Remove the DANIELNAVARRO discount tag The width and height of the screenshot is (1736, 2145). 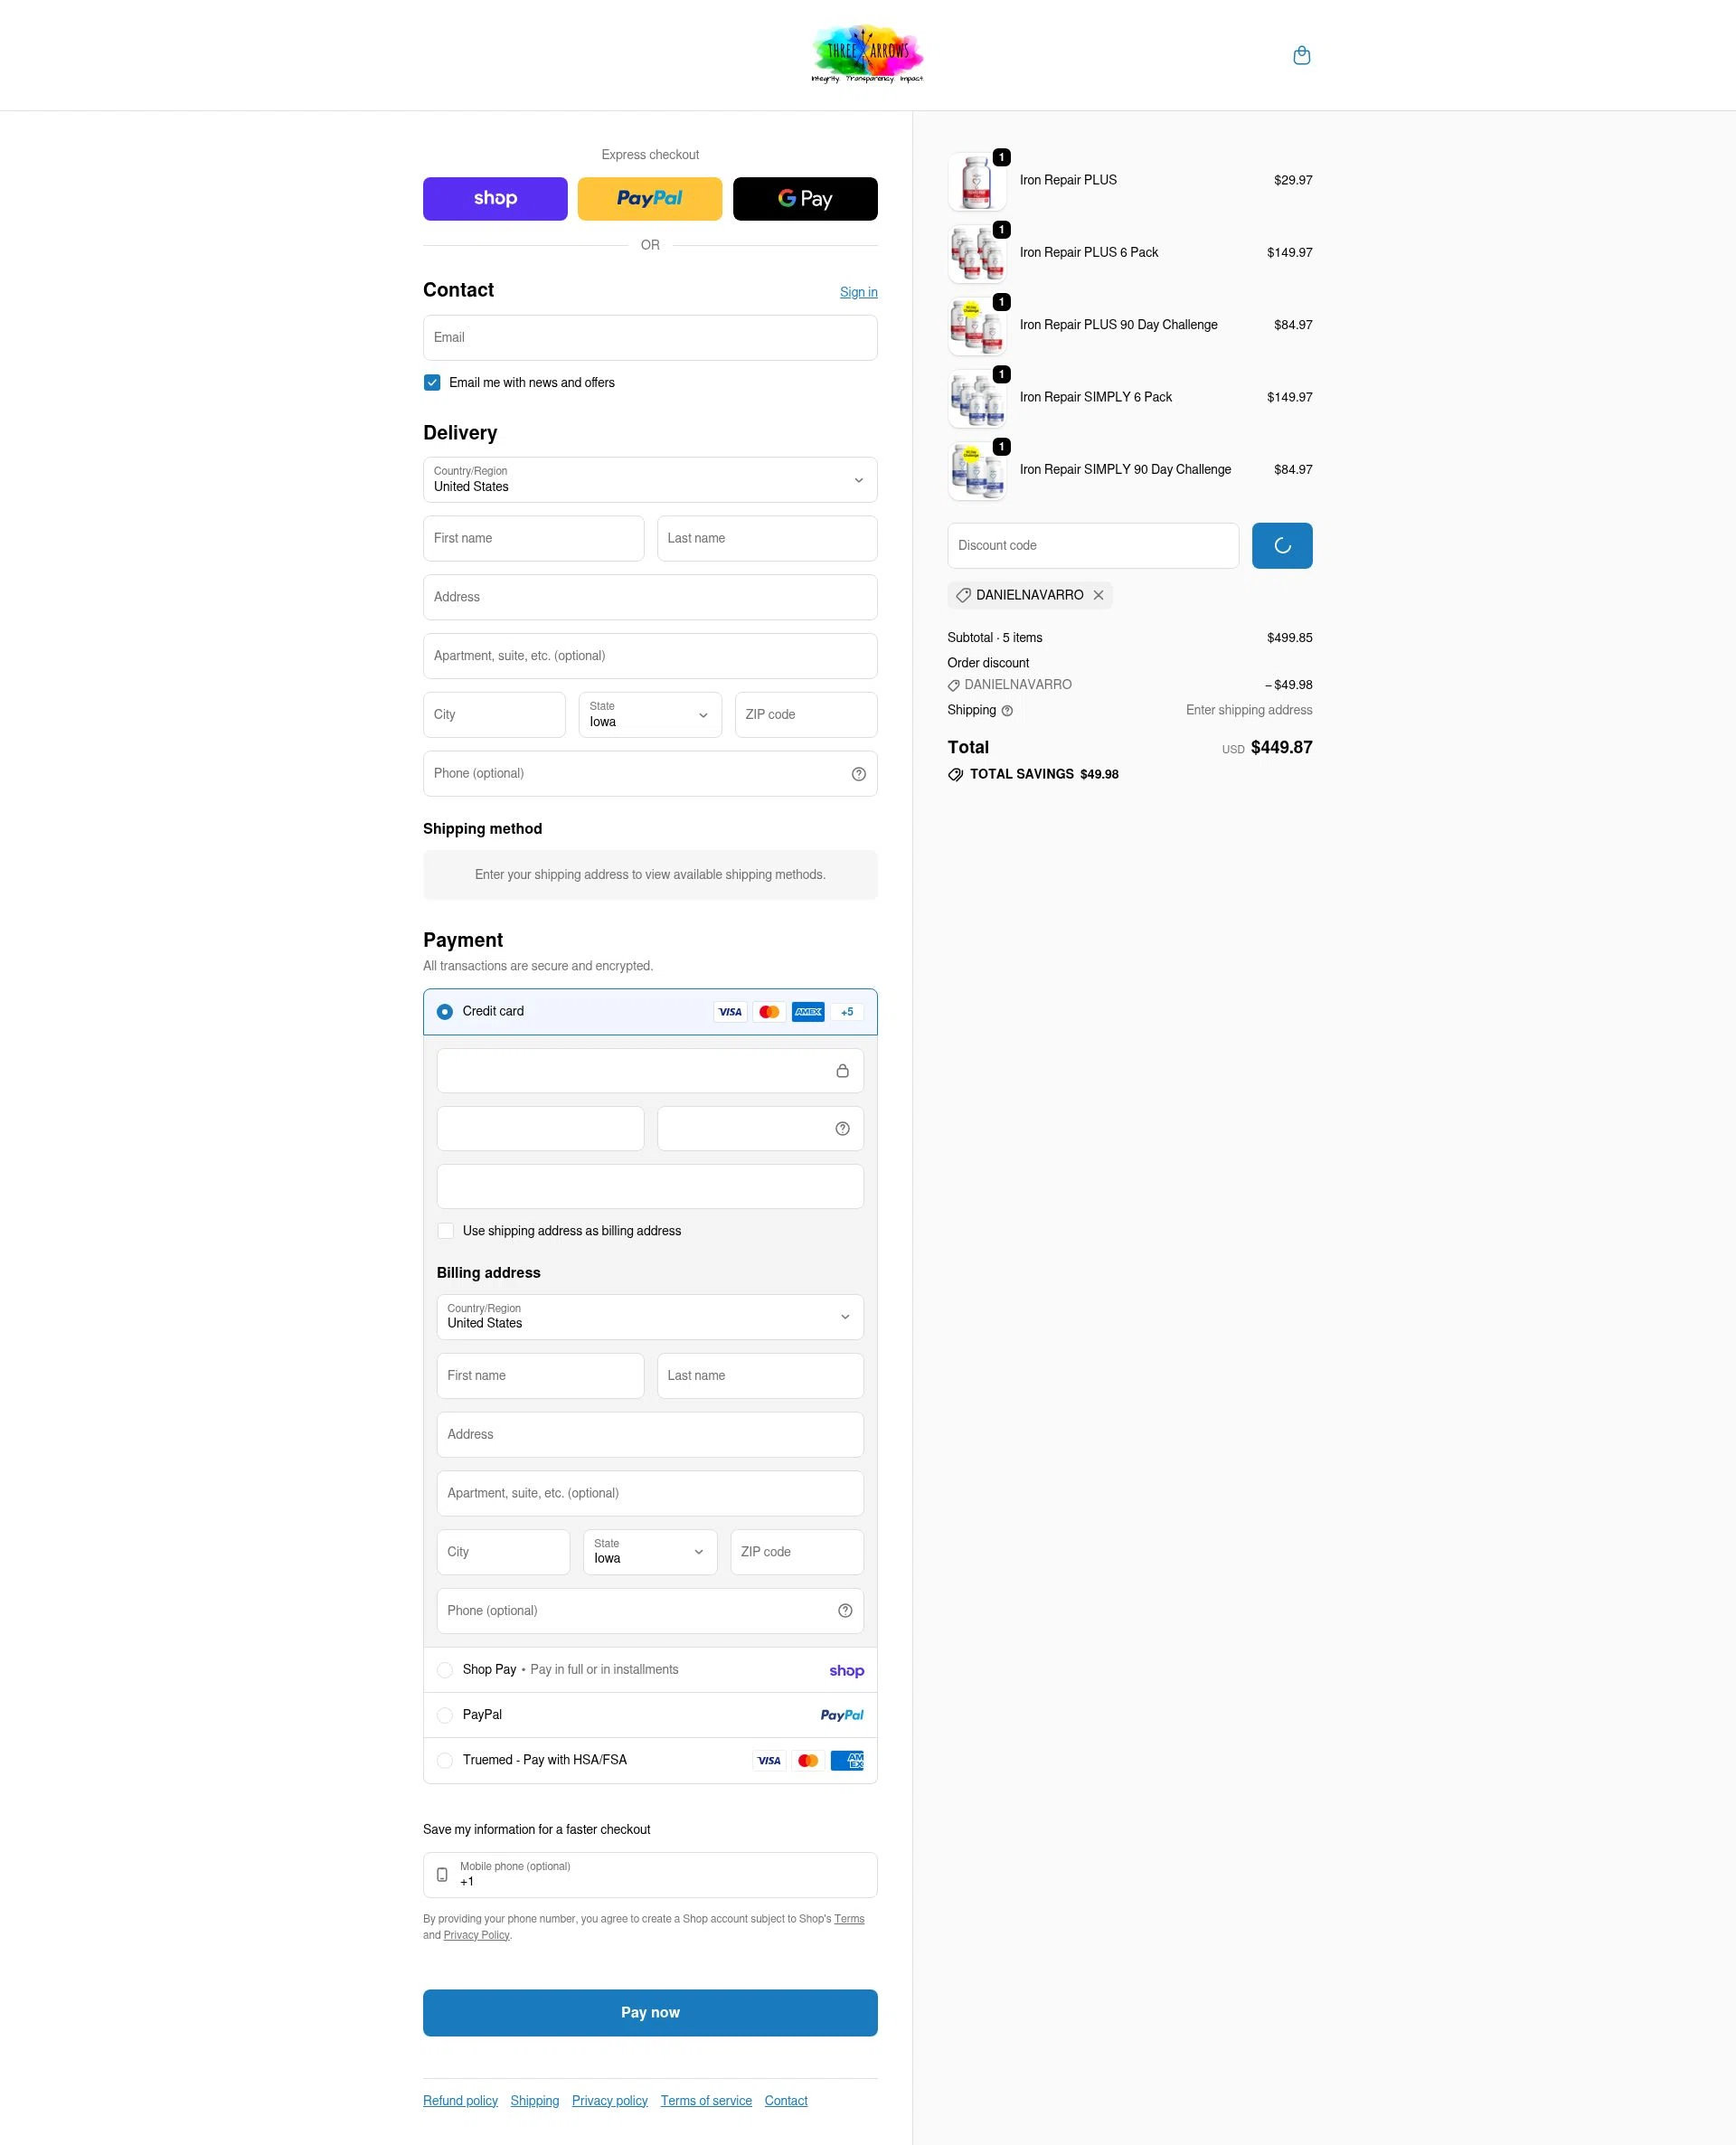(1097, 595)
